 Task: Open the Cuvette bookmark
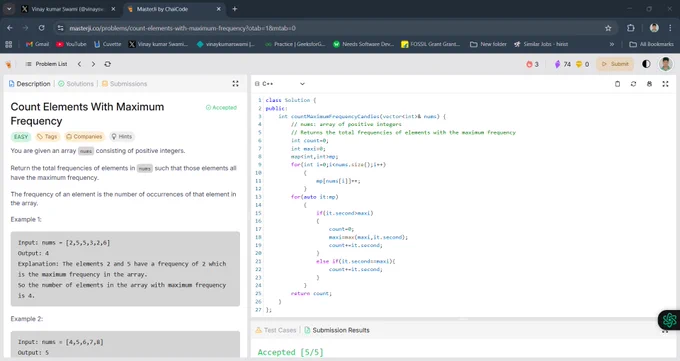pos(108,44)
